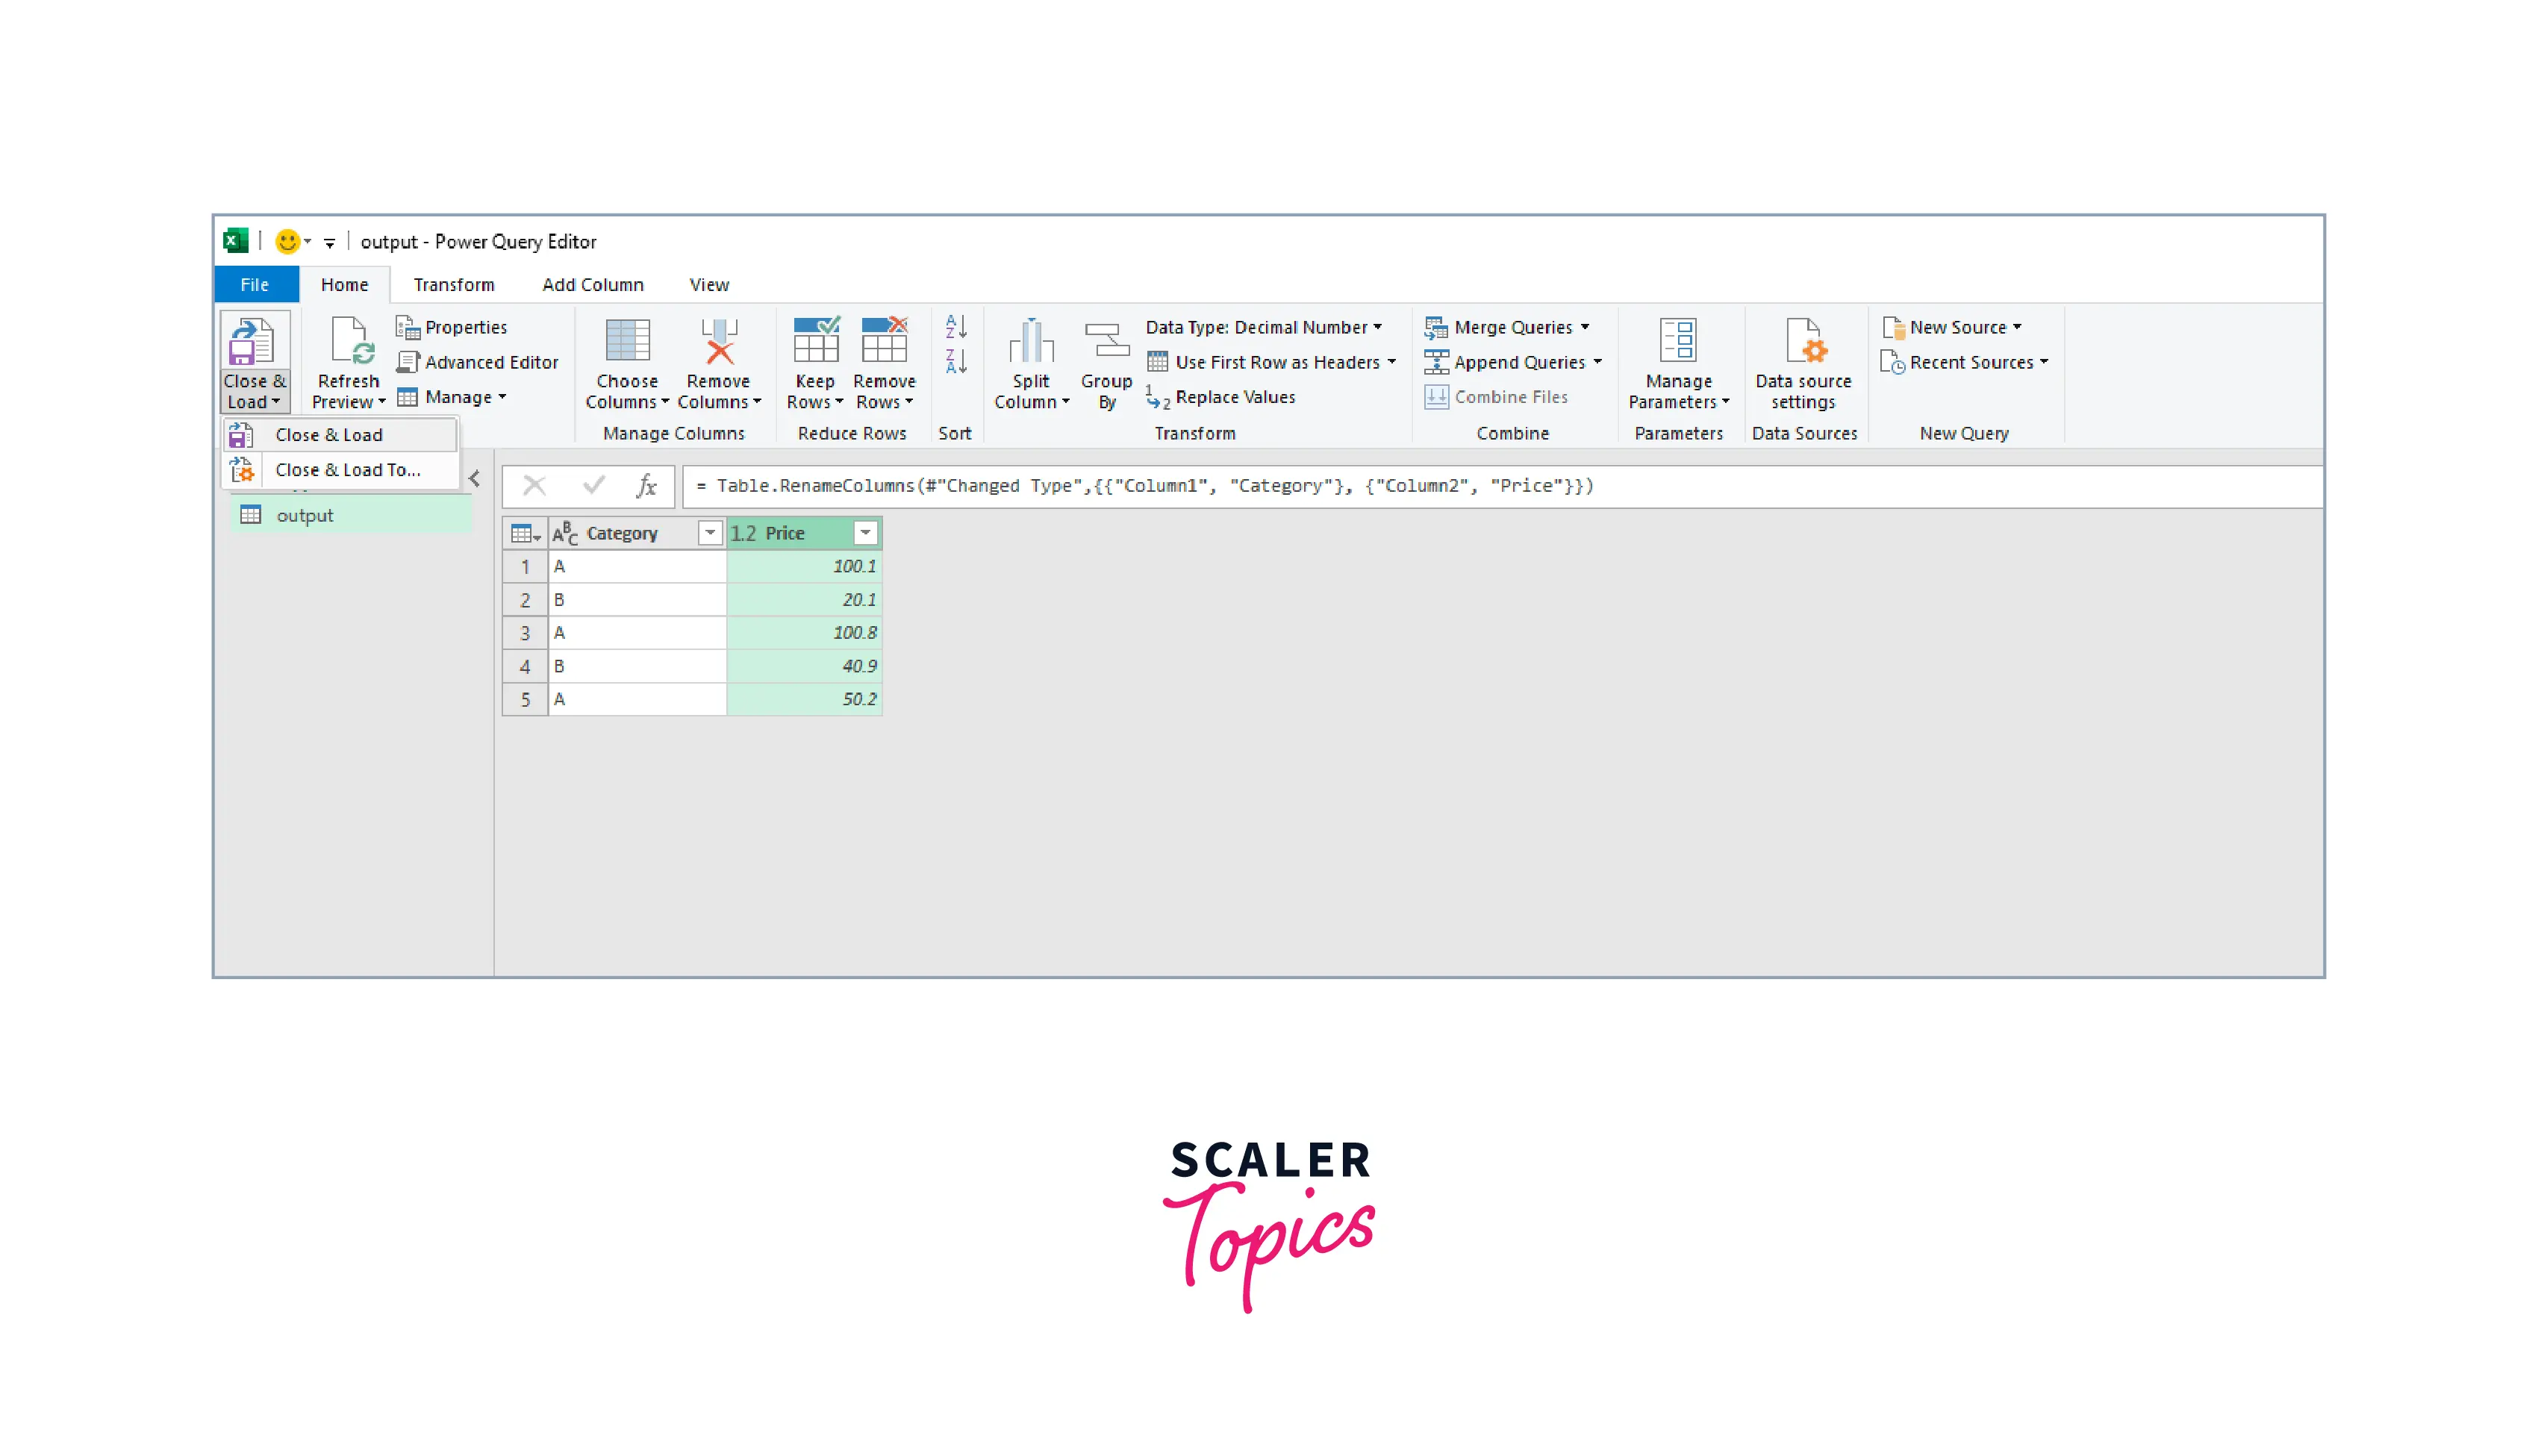The image size is (2538, 1456).
Task: Select the output query in the list
Action: pyautogui.click(x=305, y=516)
